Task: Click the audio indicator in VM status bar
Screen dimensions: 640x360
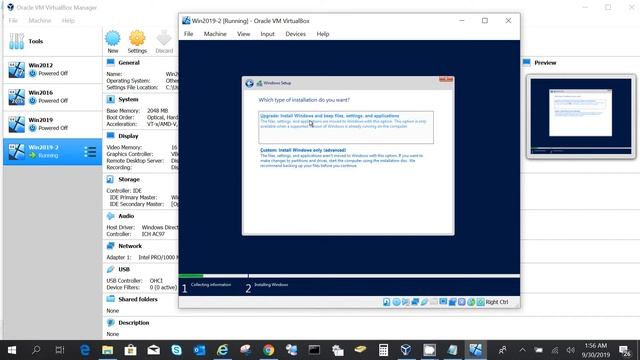Action: pos(406,302)
